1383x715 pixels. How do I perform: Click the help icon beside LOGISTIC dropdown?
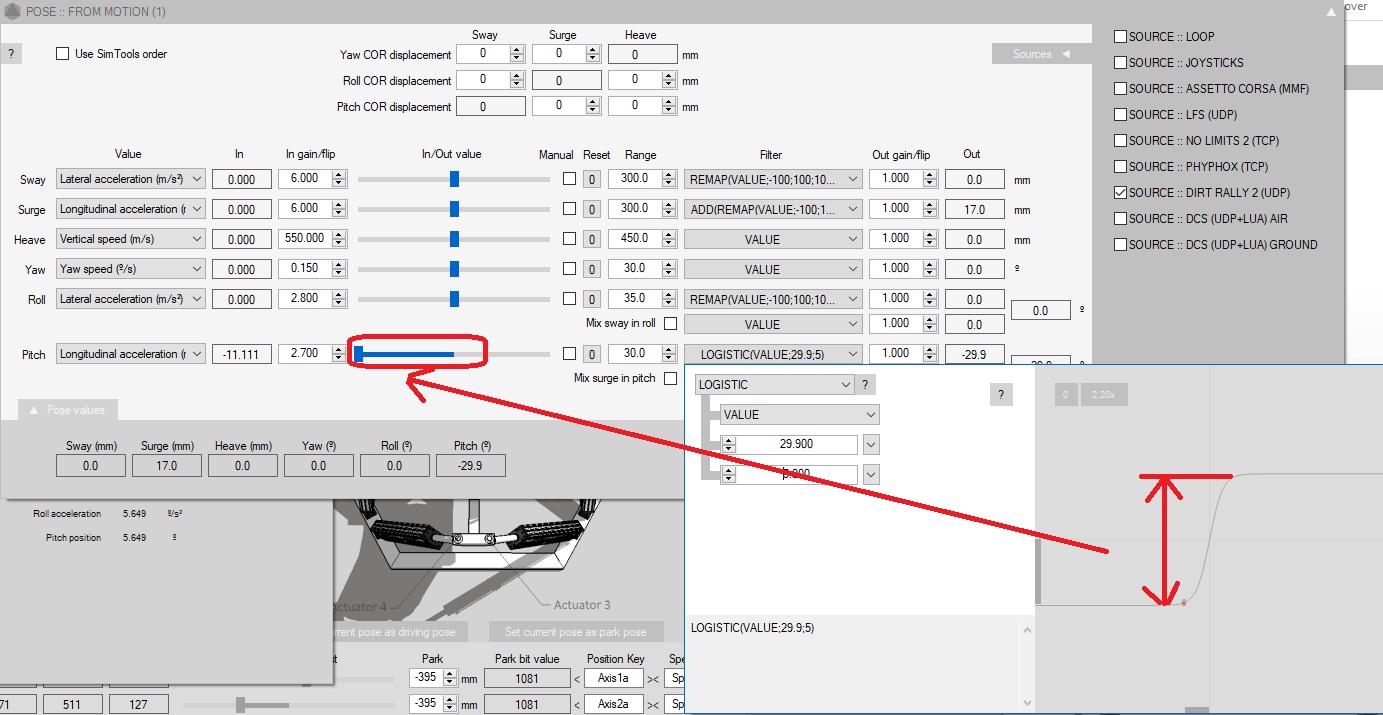[x=865, y=385]
